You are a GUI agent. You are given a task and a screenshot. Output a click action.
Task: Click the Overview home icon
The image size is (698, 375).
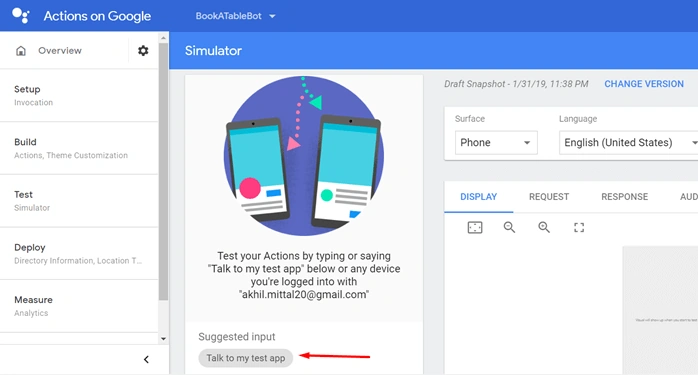tap(21, 51)
